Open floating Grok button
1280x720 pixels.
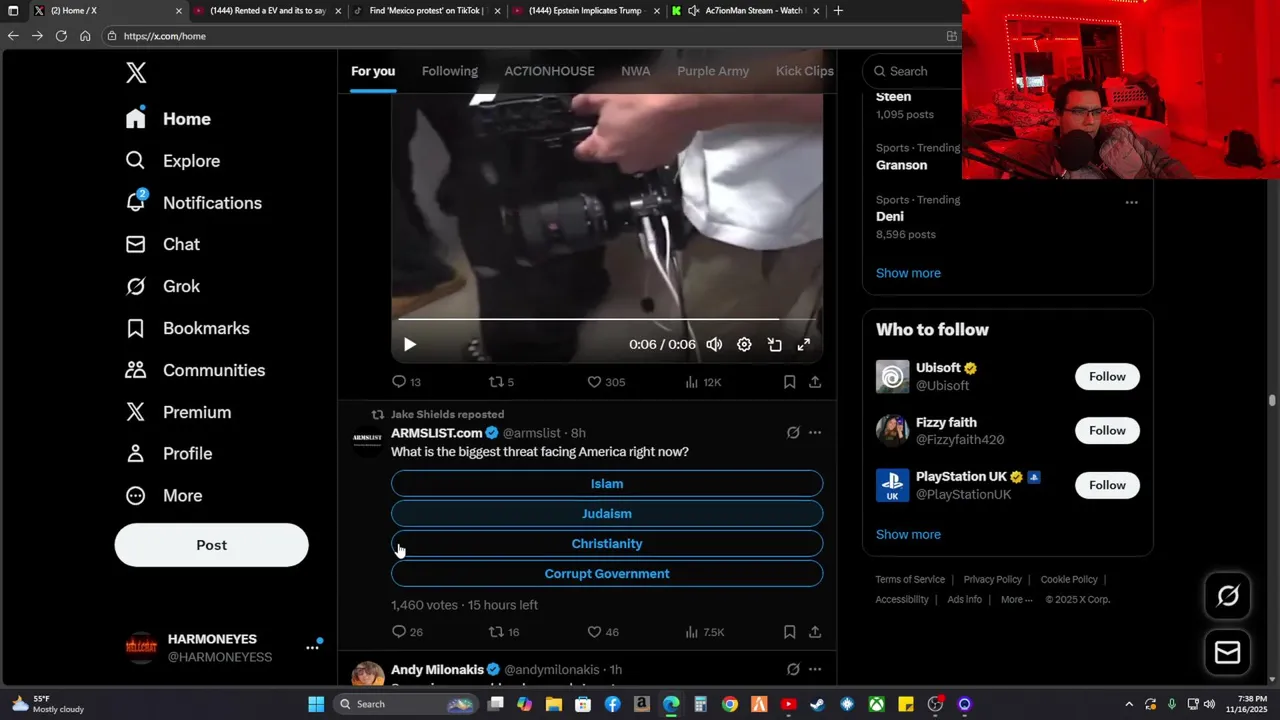(1228, 597)
